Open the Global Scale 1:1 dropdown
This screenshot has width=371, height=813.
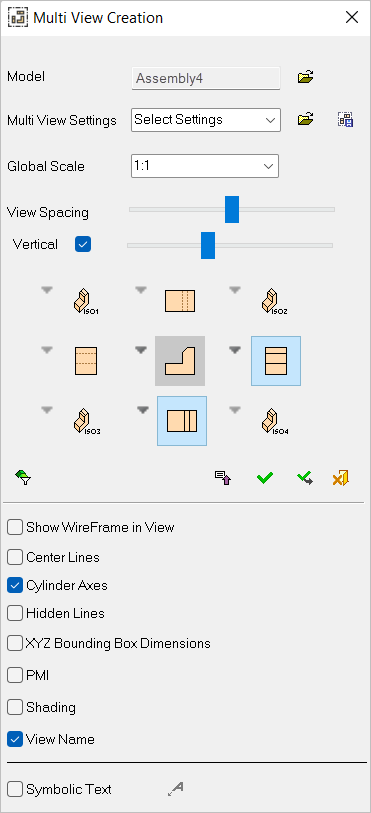[x=205, y=166]
